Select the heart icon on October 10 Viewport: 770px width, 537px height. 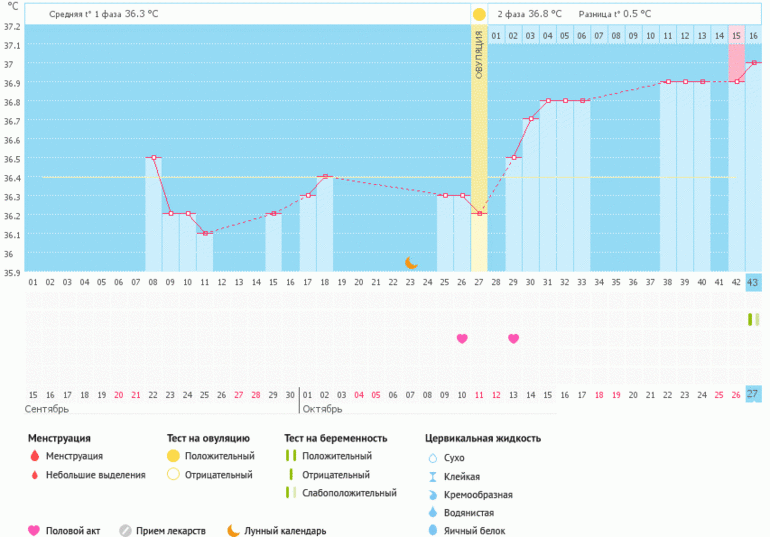click(462, 339)
